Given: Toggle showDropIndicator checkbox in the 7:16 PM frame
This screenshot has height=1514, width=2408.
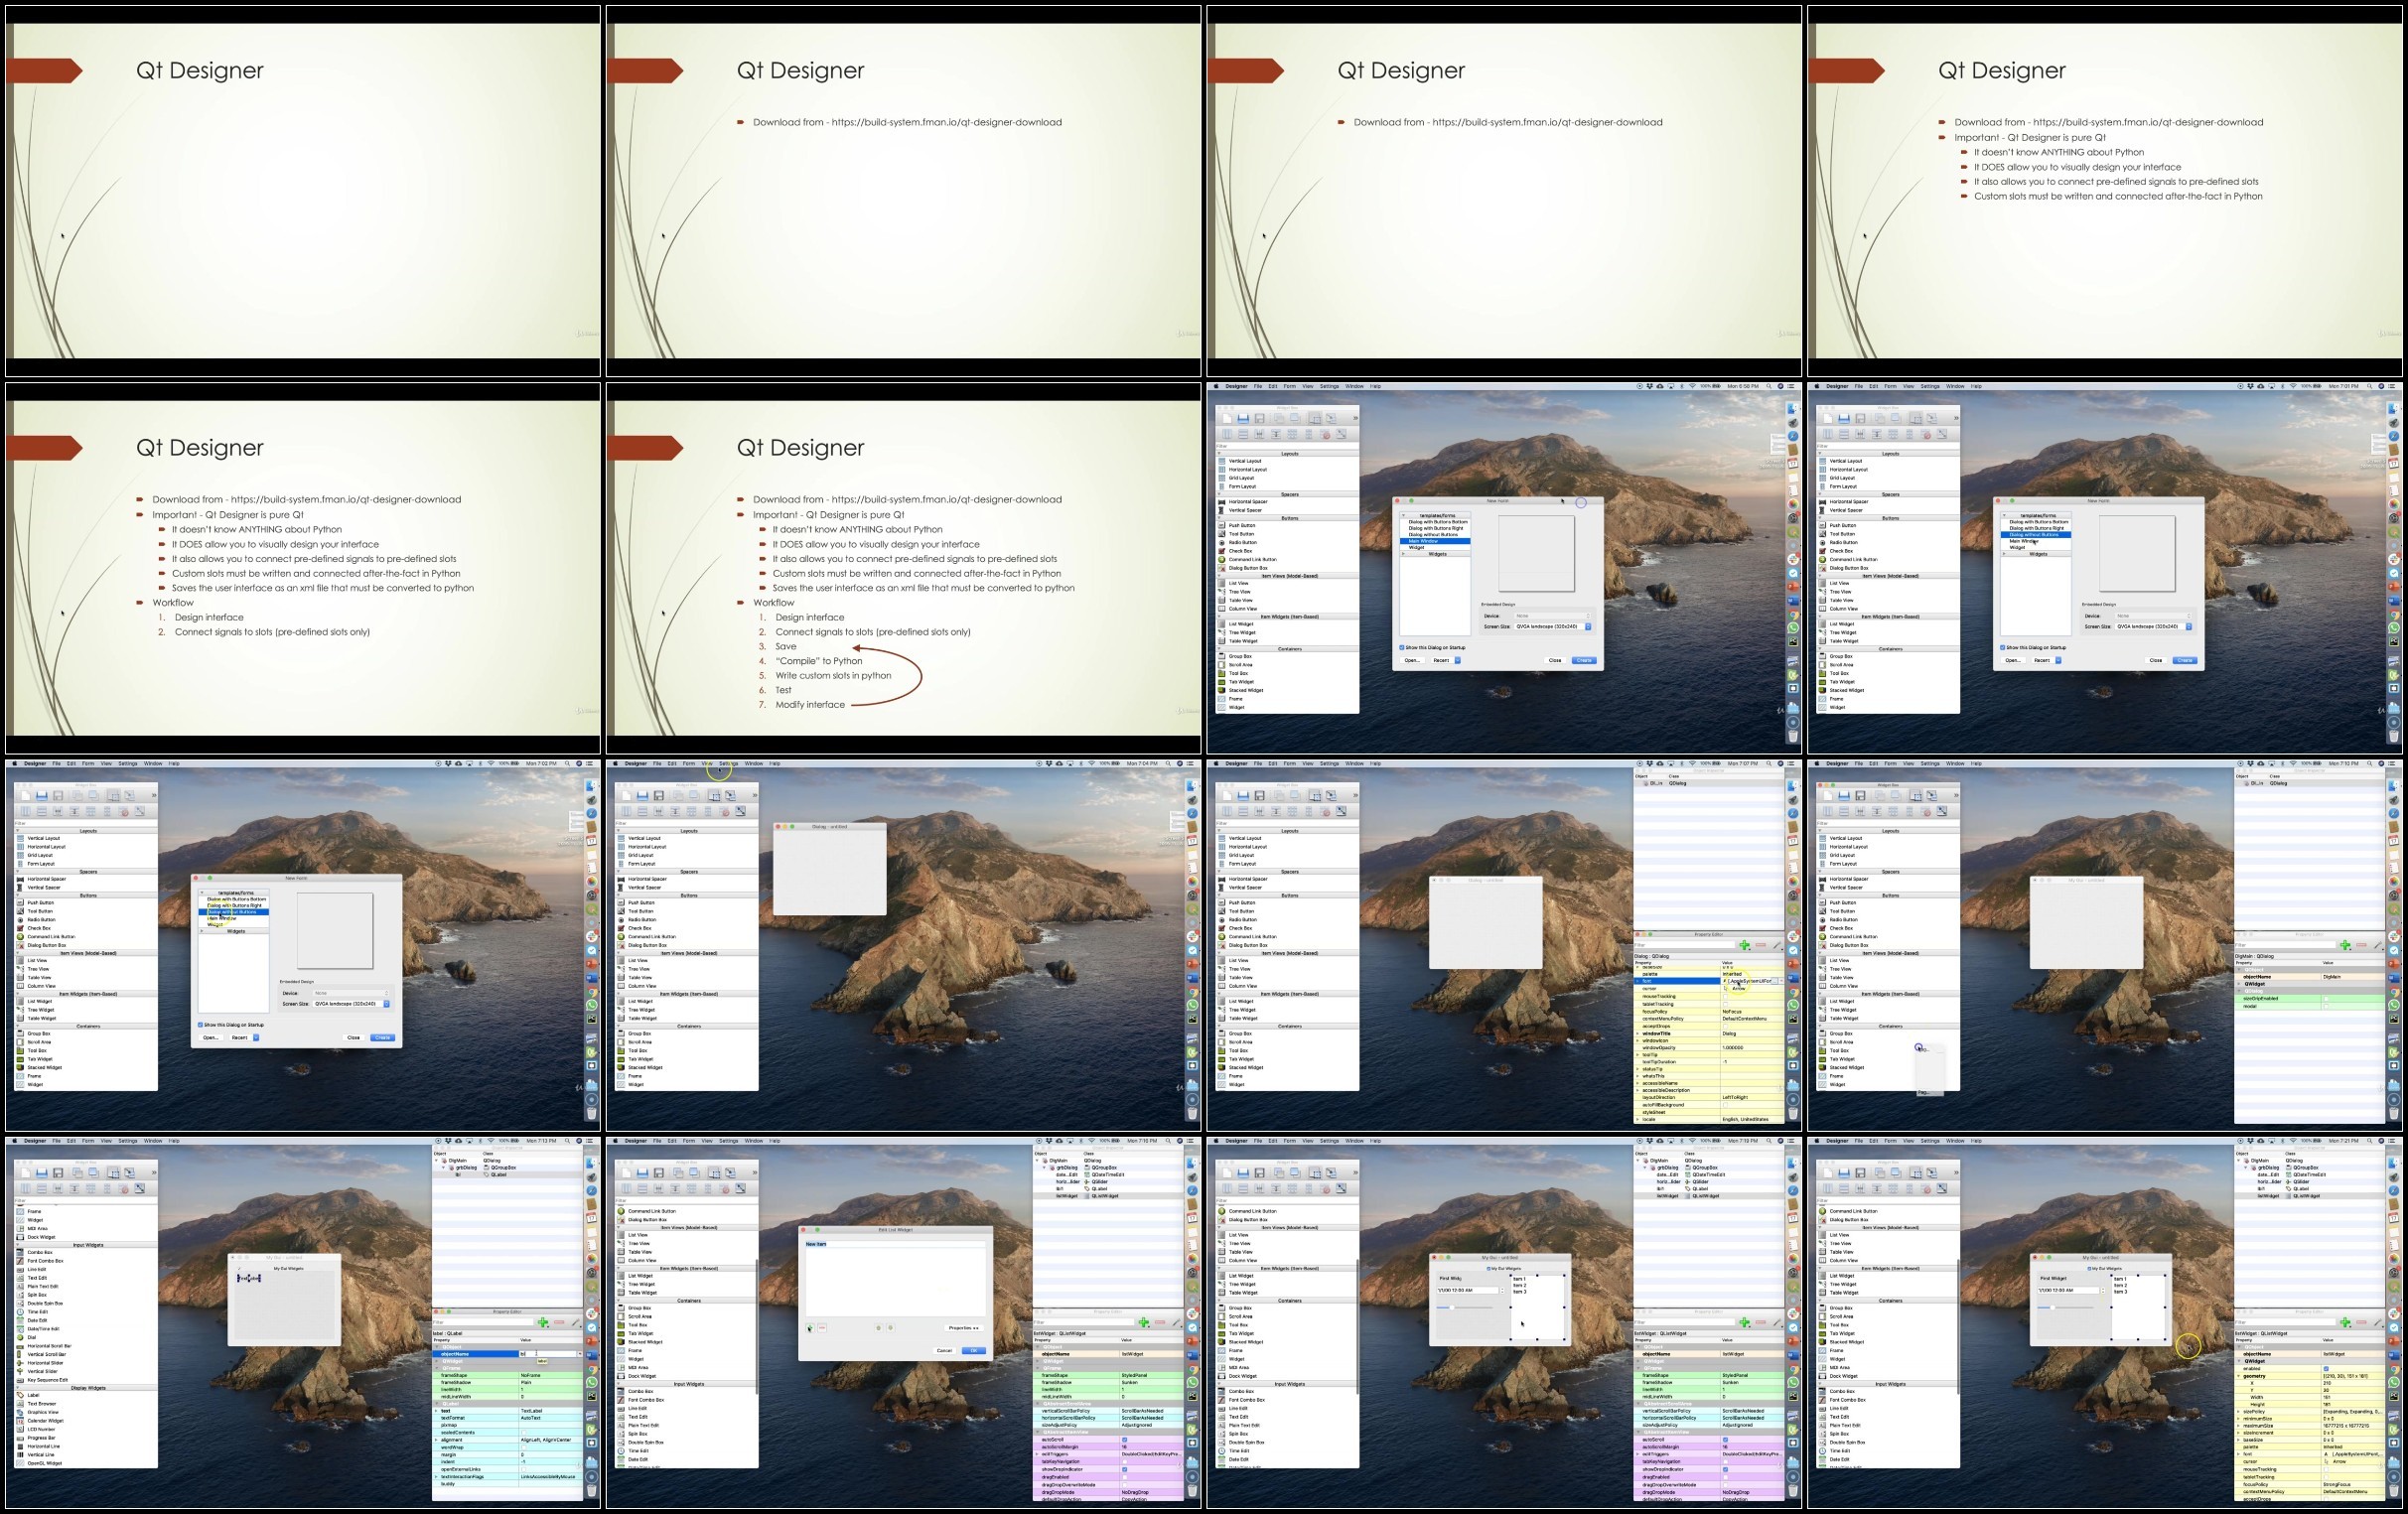Looking at the screenshot, I should (1124, 1470).
